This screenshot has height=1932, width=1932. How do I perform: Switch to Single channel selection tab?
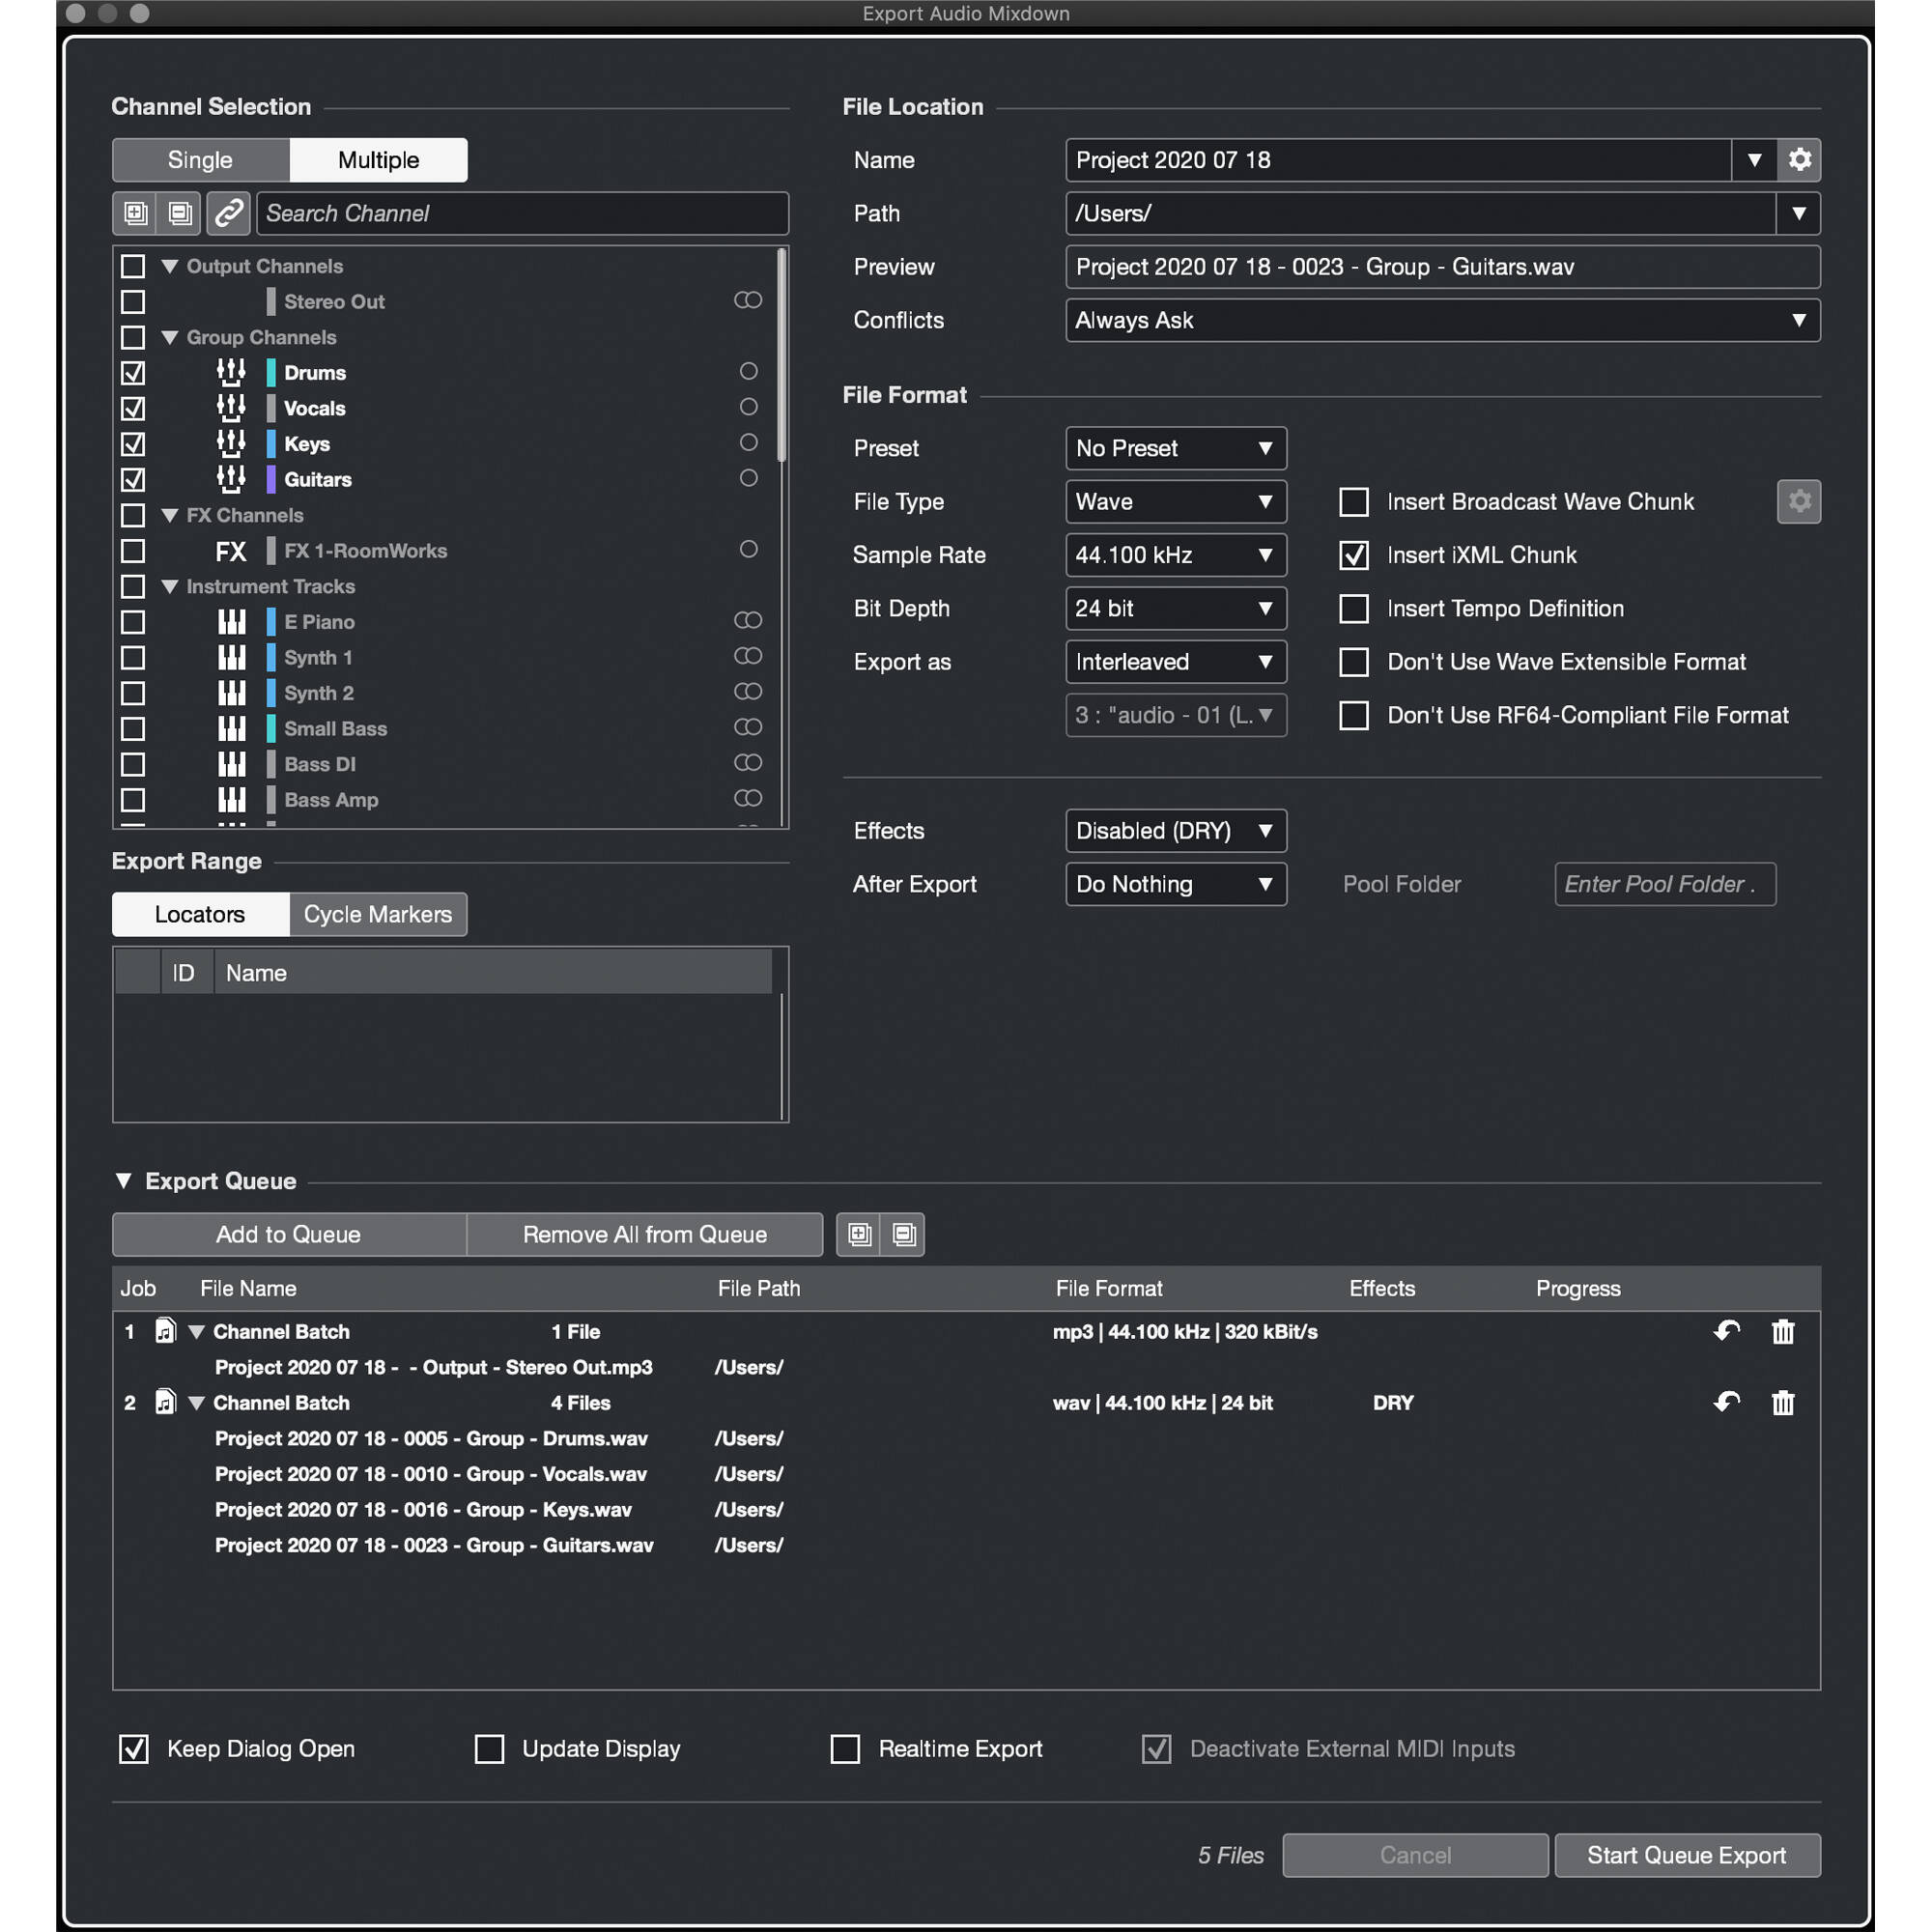coord(200,160)
